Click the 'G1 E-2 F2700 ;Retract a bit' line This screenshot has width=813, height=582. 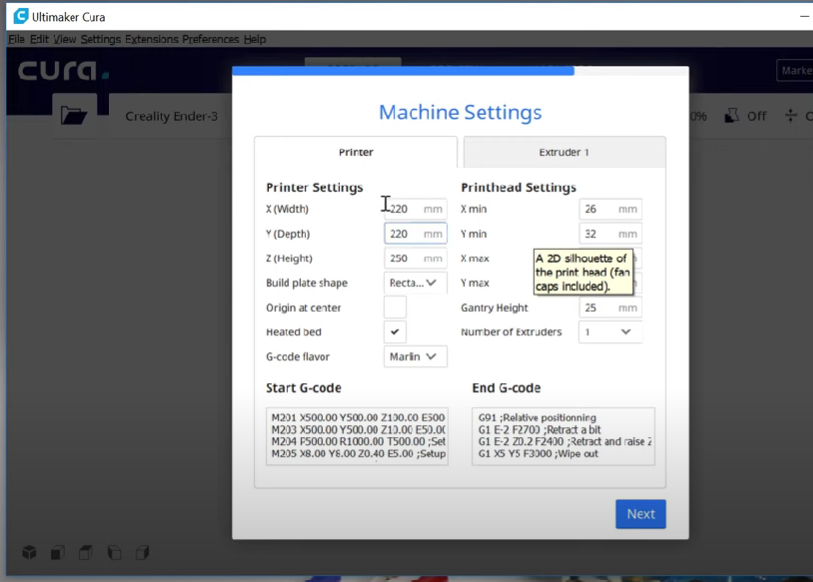[x=539, y=429]
